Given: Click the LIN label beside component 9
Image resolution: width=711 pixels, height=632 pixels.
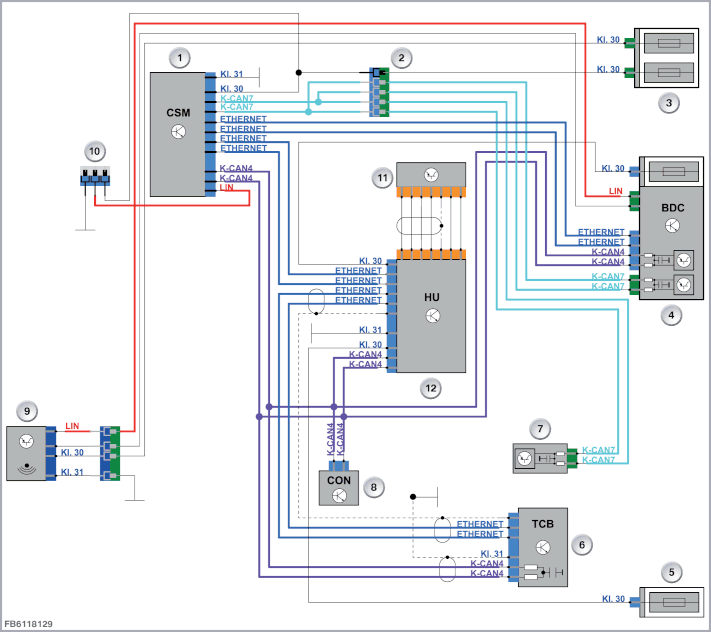Looking at the screenshot, I should click(x=72, y=426).
